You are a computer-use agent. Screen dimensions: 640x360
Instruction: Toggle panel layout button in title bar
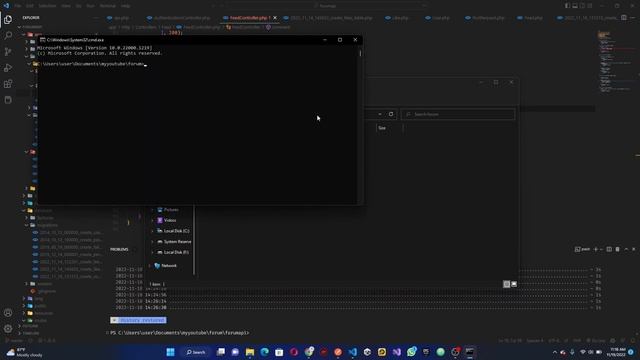click(575, 6)
